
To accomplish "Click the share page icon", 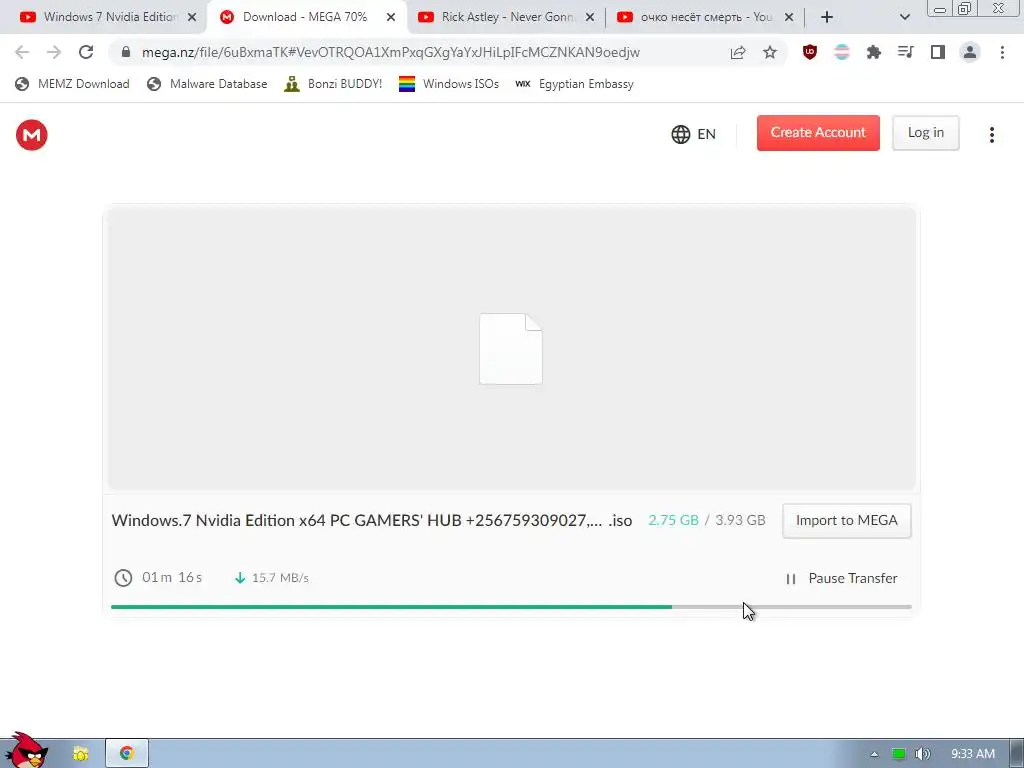I will point(738,52).
